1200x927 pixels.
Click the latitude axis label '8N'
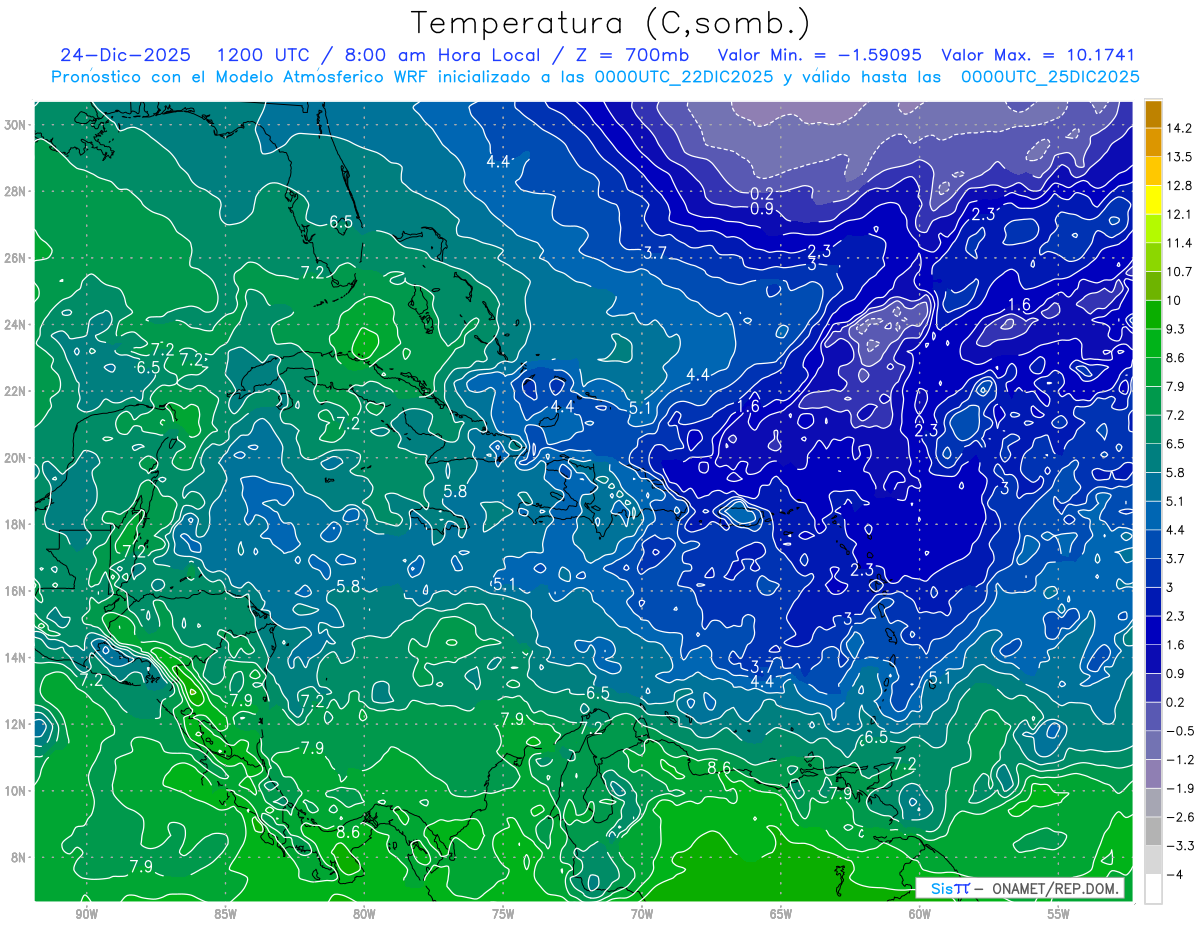coord(20,857)
